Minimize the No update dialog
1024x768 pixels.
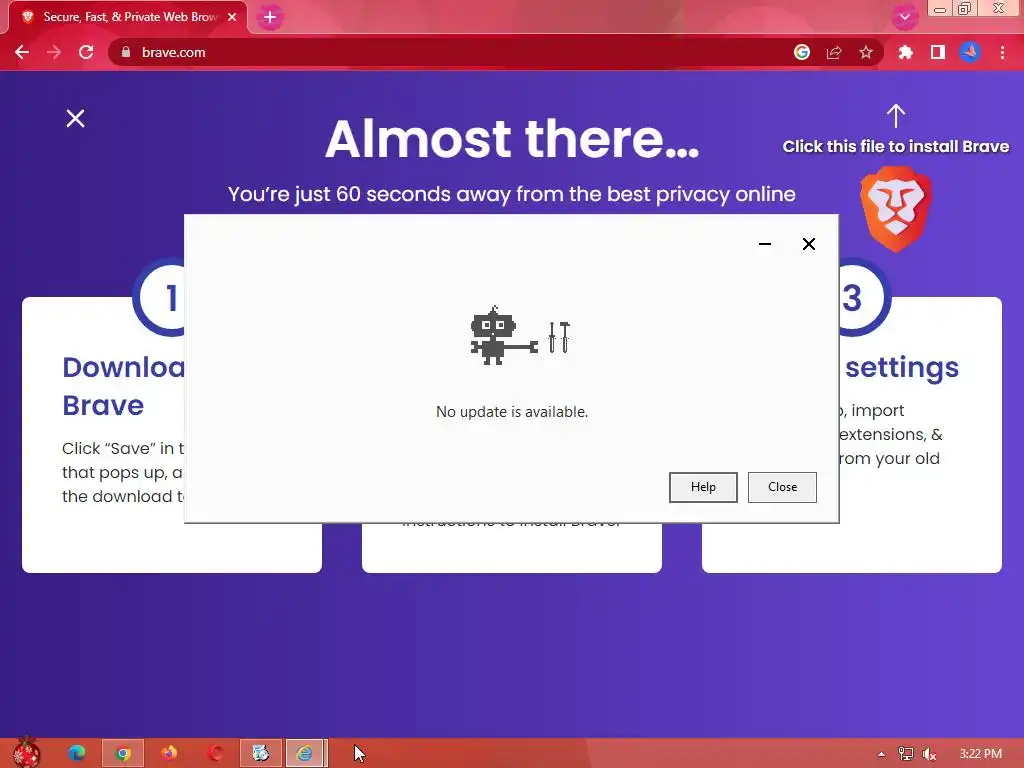(x=765, y=244)
